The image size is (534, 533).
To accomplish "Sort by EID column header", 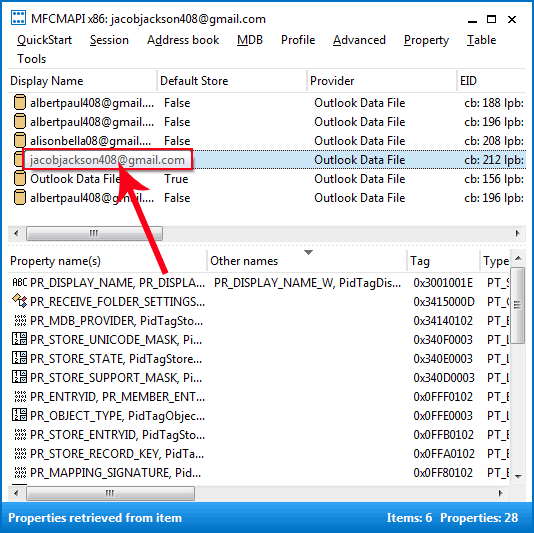I will (x=491, y=81).
